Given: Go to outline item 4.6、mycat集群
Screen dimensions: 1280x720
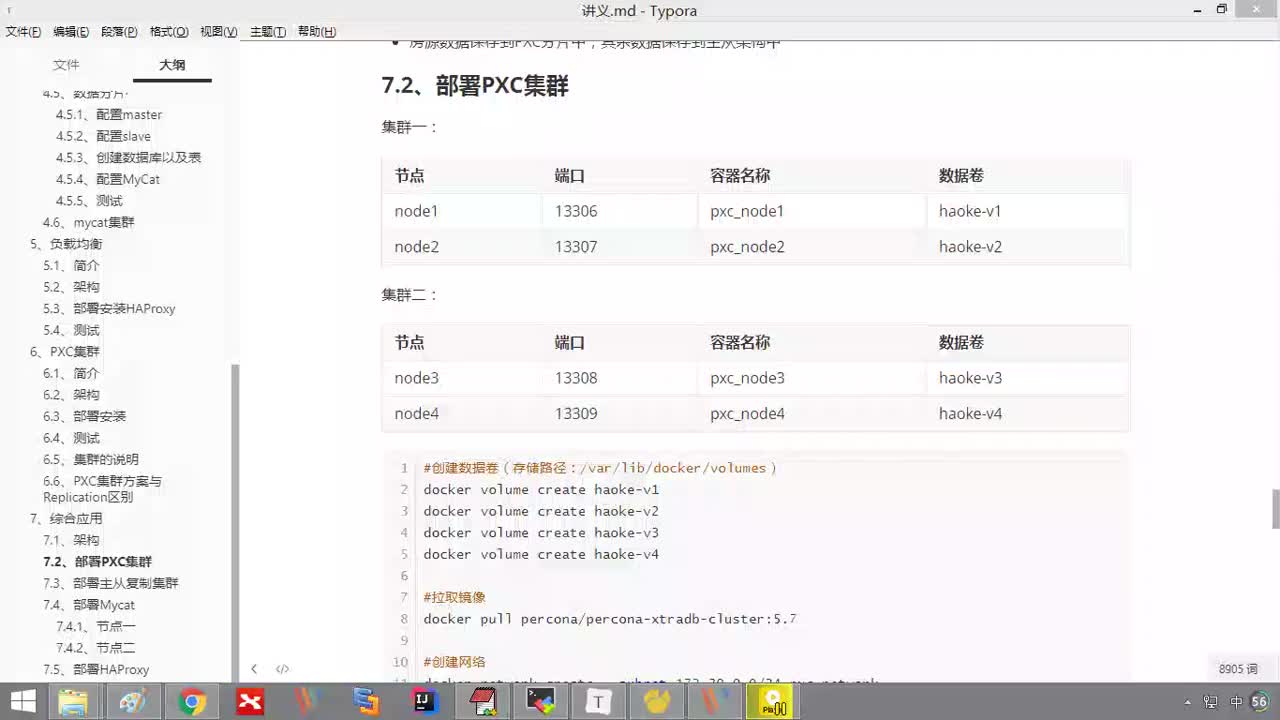Looking at the screenshot, I should click(x=89, y=222).
